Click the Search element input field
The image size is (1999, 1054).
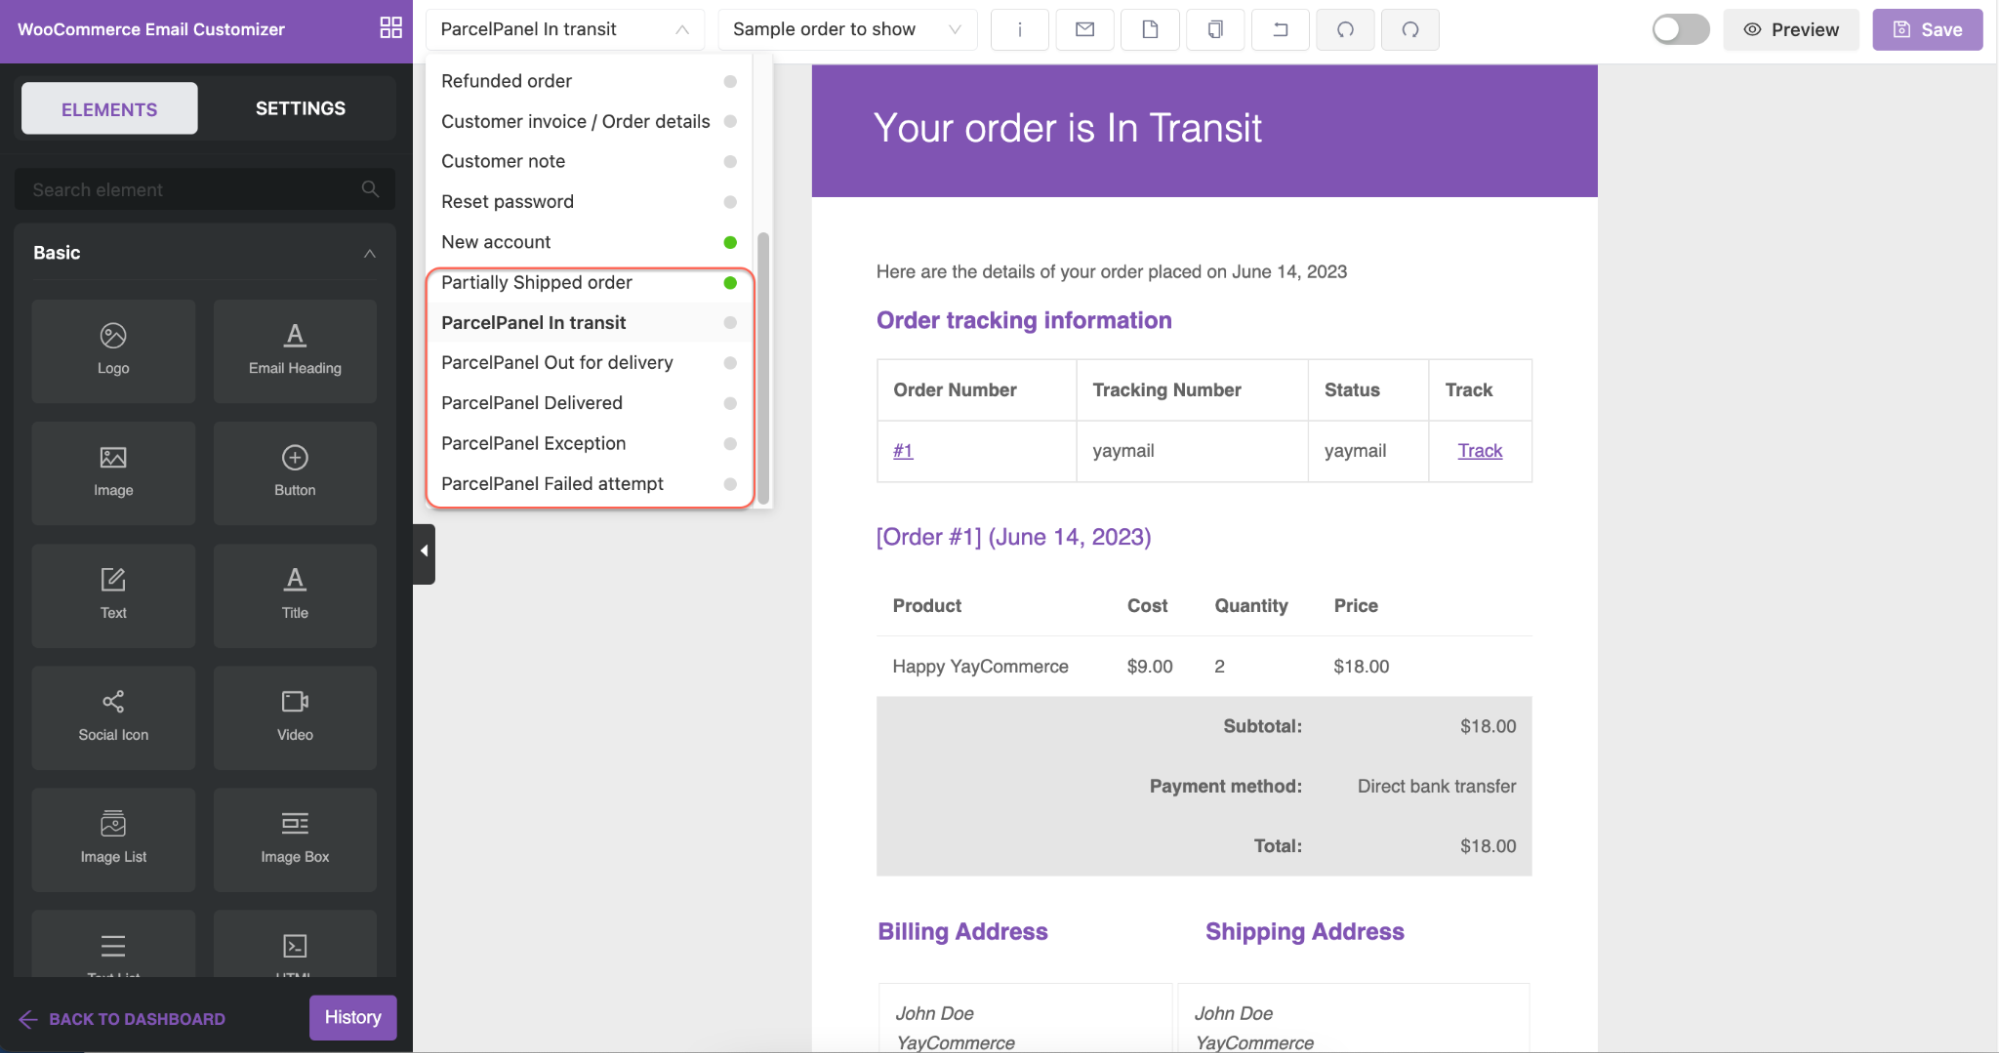tap(204, 189)
